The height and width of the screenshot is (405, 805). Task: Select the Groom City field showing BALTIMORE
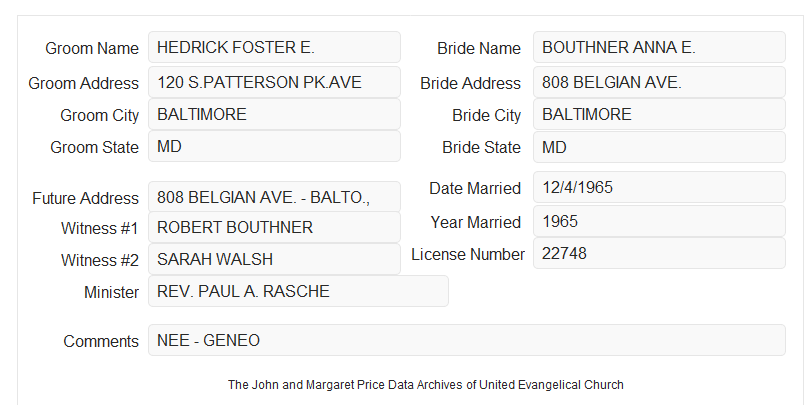pyautogui.click(x=274, y=114)
